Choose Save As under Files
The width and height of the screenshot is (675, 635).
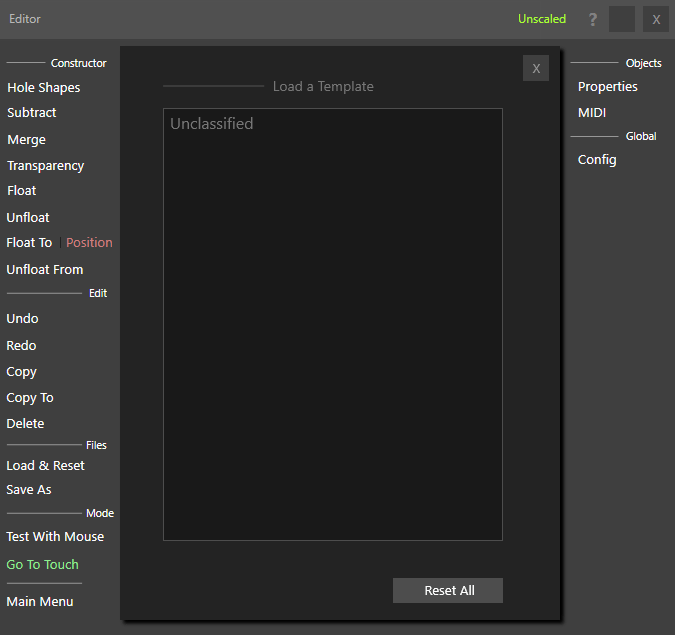tap(28, 489)
